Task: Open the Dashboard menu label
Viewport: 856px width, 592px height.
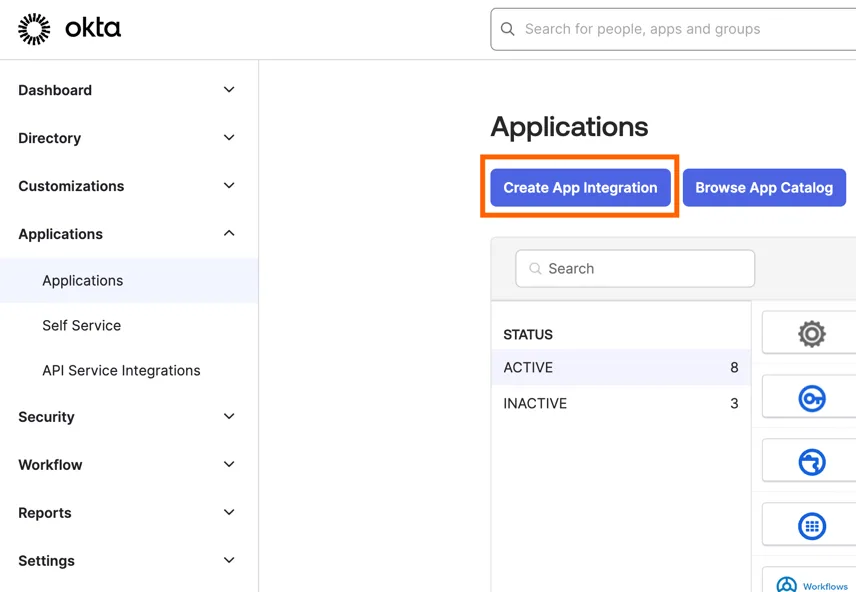Action: pos(55,90)
